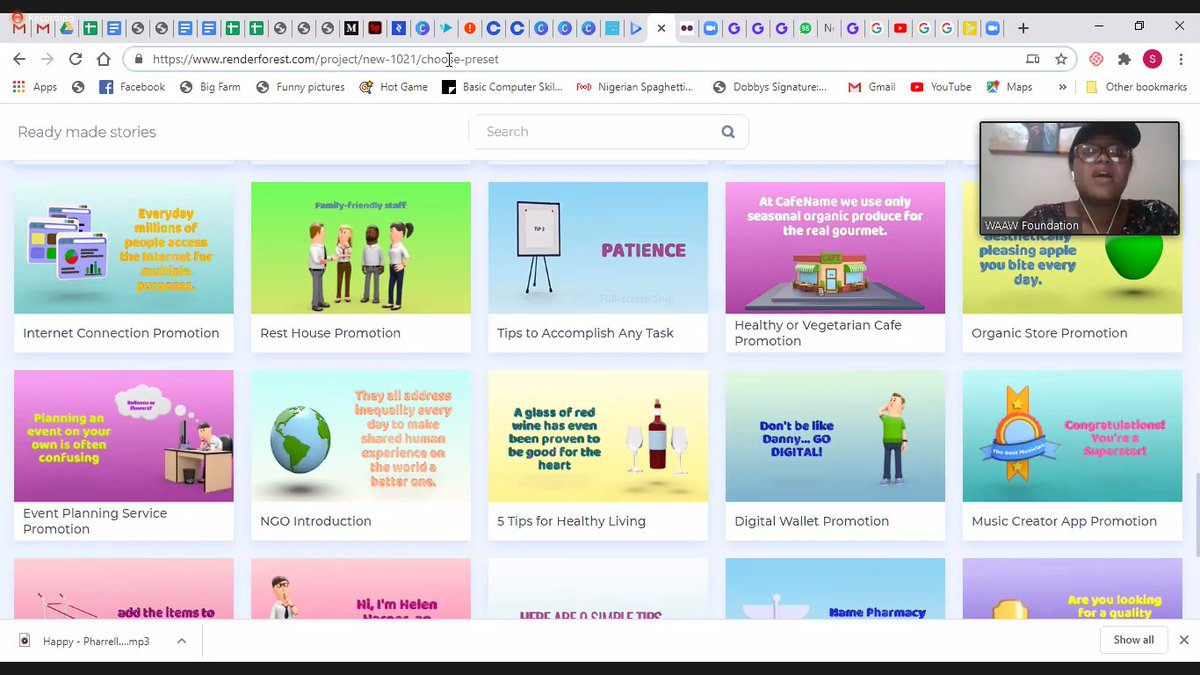
Task: Switch to the Medium tab
Action: 351,28
